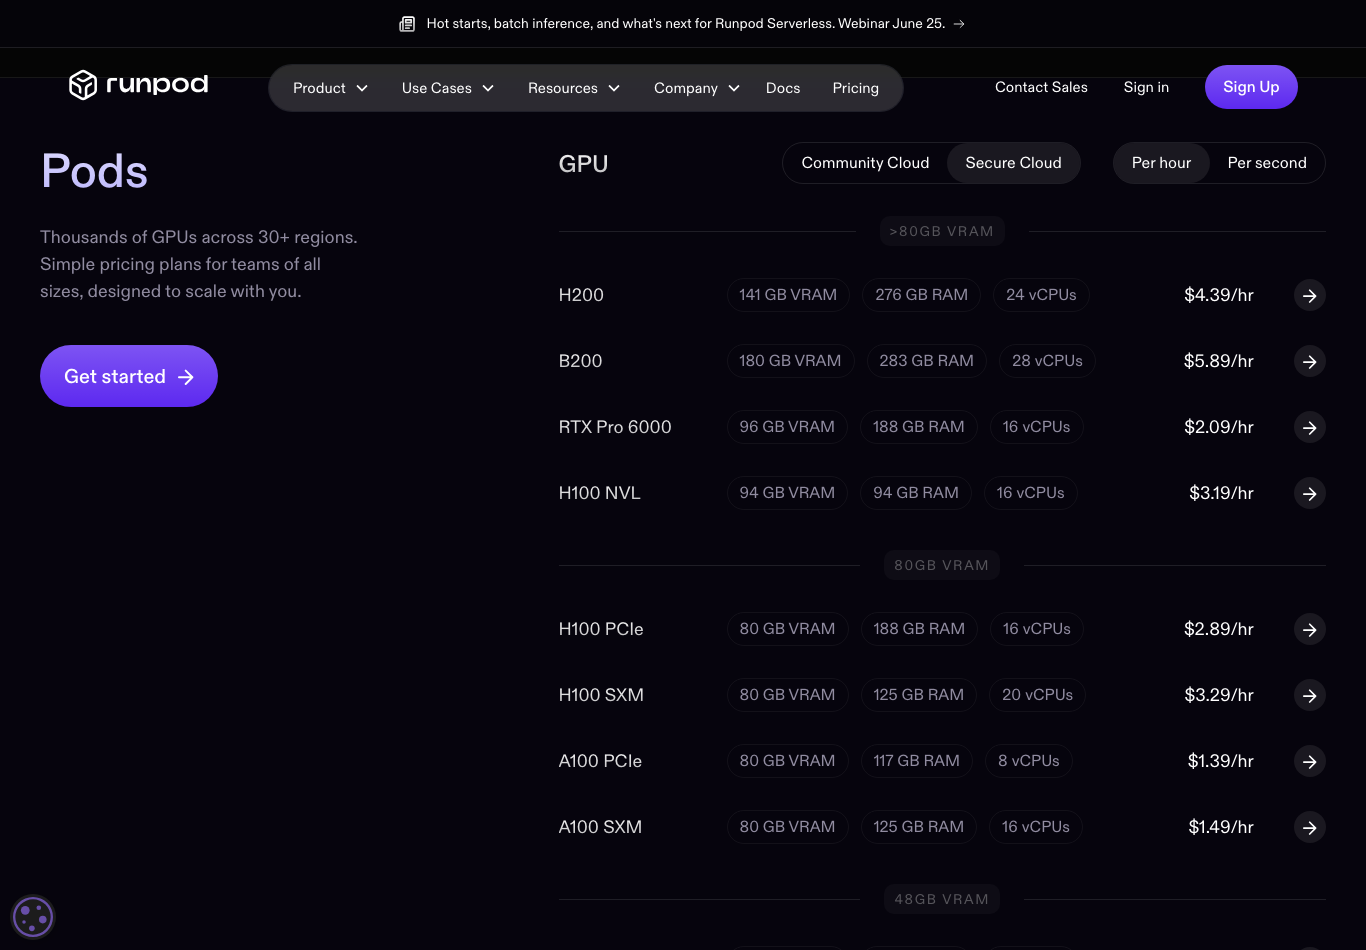
Task: Click the arrow after the webinar announcement
Action: coord(959,24)
